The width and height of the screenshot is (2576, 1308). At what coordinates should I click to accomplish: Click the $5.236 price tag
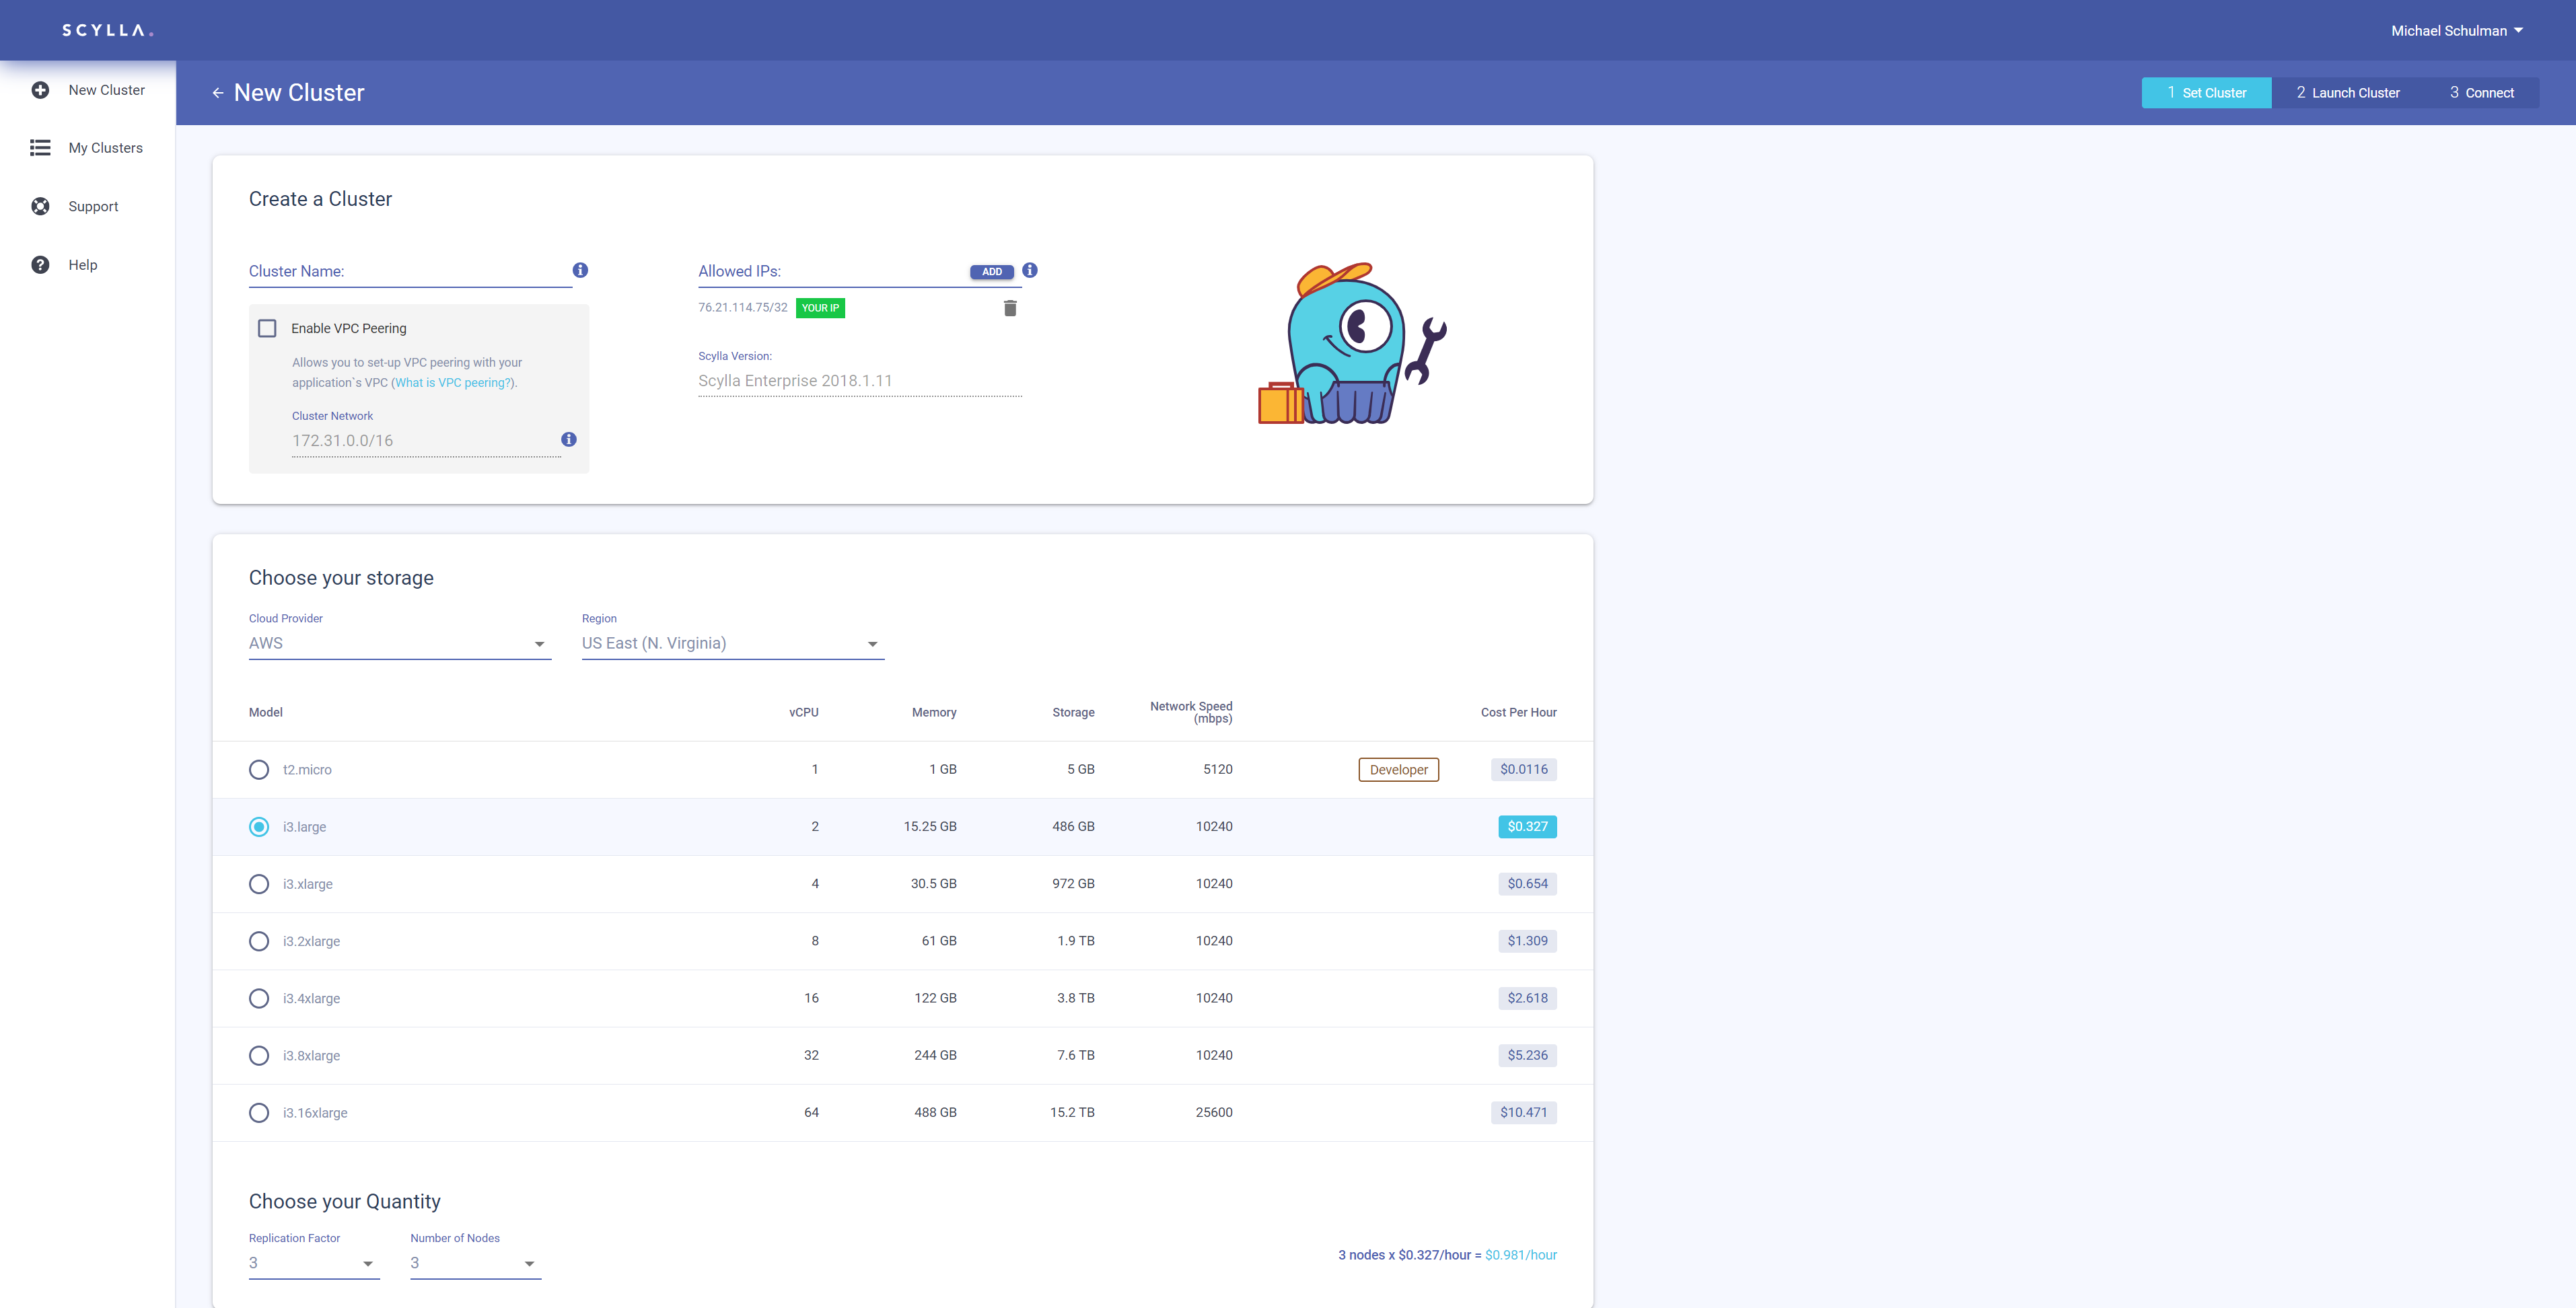click(1527, 1055)
